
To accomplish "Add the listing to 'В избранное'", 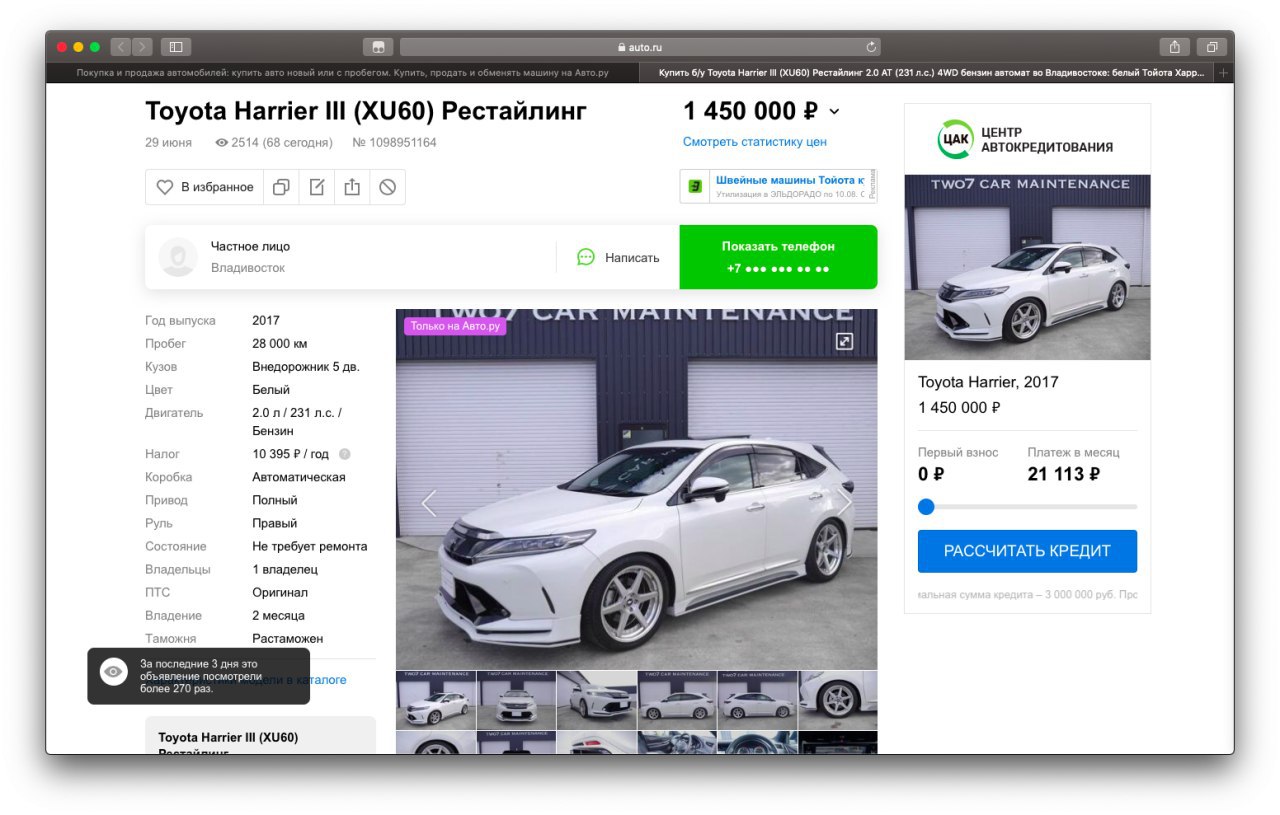I will click(205, 187).
